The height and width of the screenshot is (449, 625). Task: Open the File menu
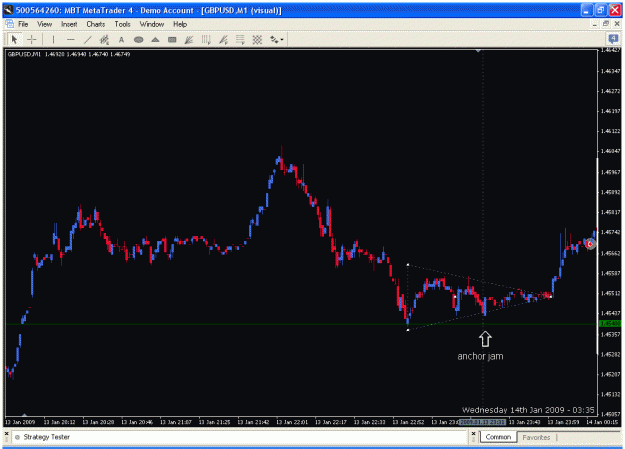click(23, 24)
